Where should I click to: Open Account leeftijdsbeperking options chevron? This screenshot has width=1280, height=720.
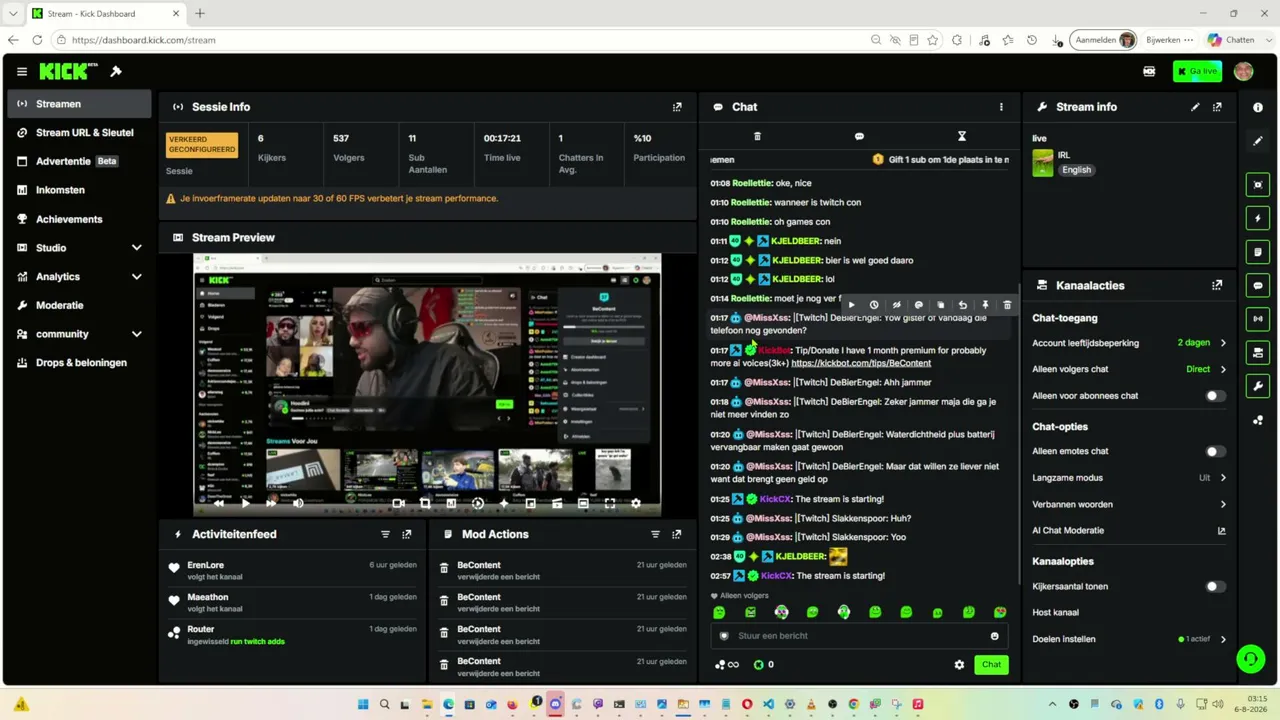pos(1223,343)
